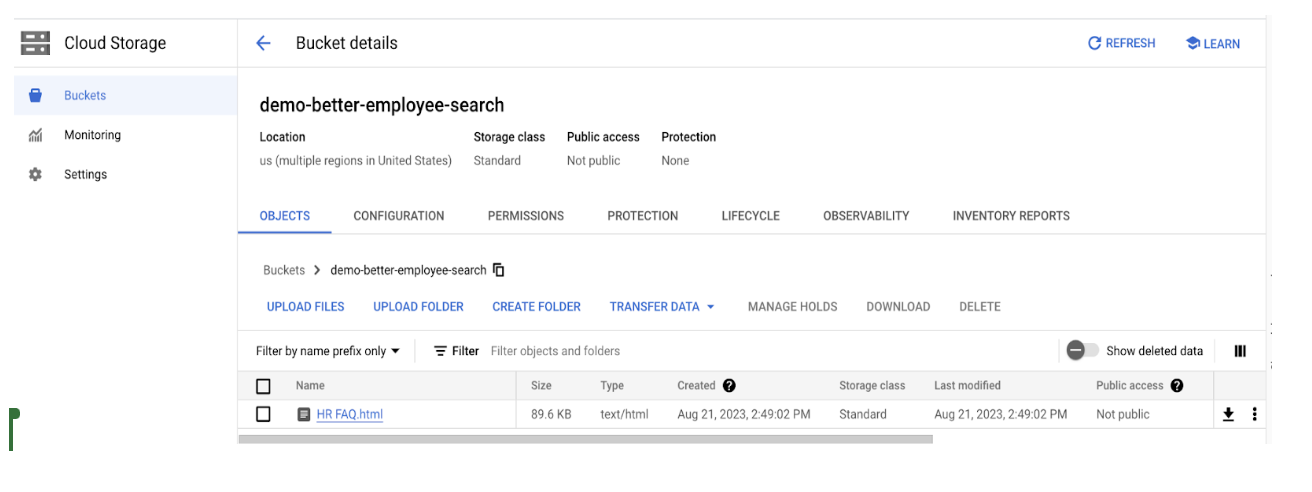1312x492 pixels.
Task: Click CREATE FOLDER
Action: click(x=537, y=306)
